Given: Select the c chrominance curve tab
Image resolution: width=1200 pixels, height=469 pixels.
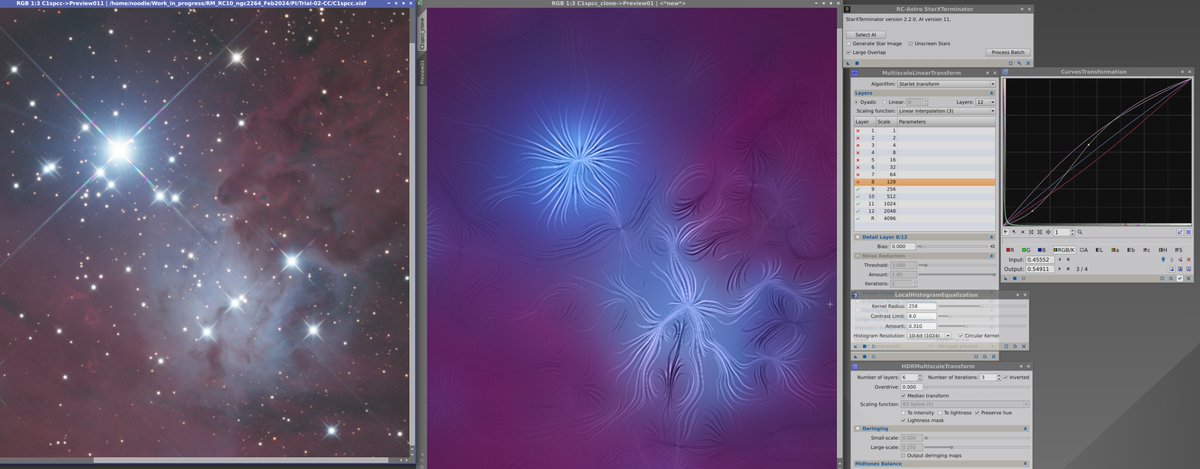Looking at the screenshot, I should (x=1147, y=250).
